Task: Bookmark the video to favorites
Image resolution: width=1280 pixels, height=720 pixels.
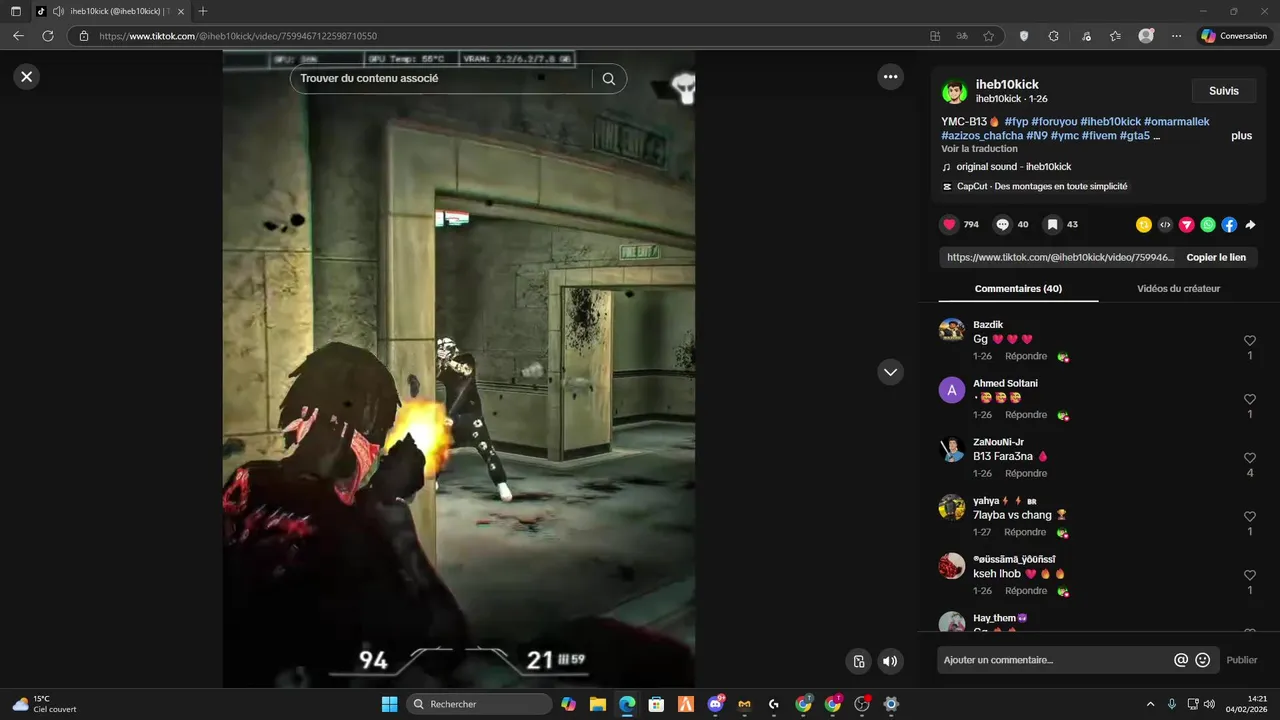Action: coord(1052,225)
